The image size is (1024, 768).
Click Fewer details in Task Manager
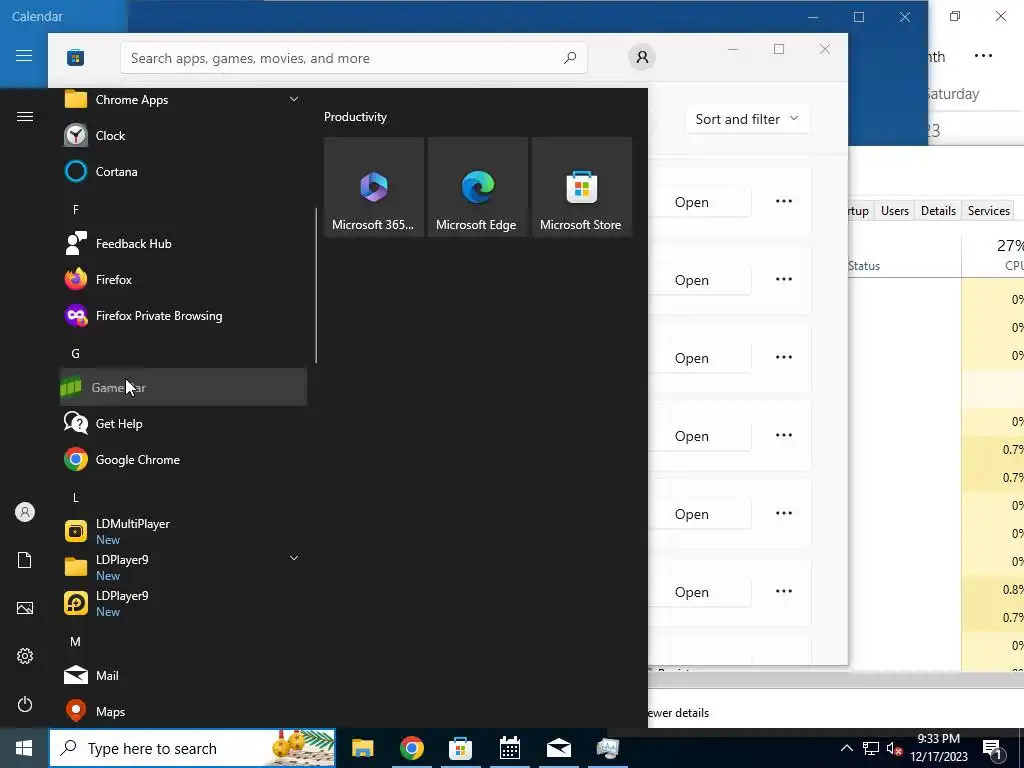coord(679,713)
